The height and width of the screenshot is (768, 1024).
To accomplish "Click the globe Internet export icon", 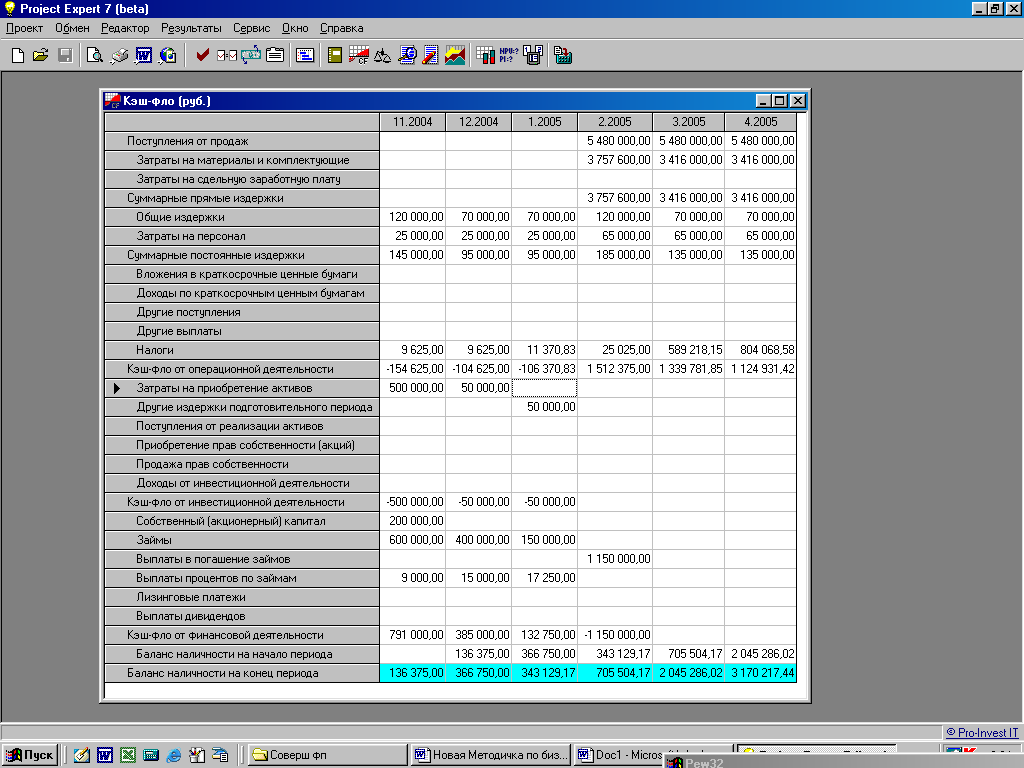I will point(168,56).
